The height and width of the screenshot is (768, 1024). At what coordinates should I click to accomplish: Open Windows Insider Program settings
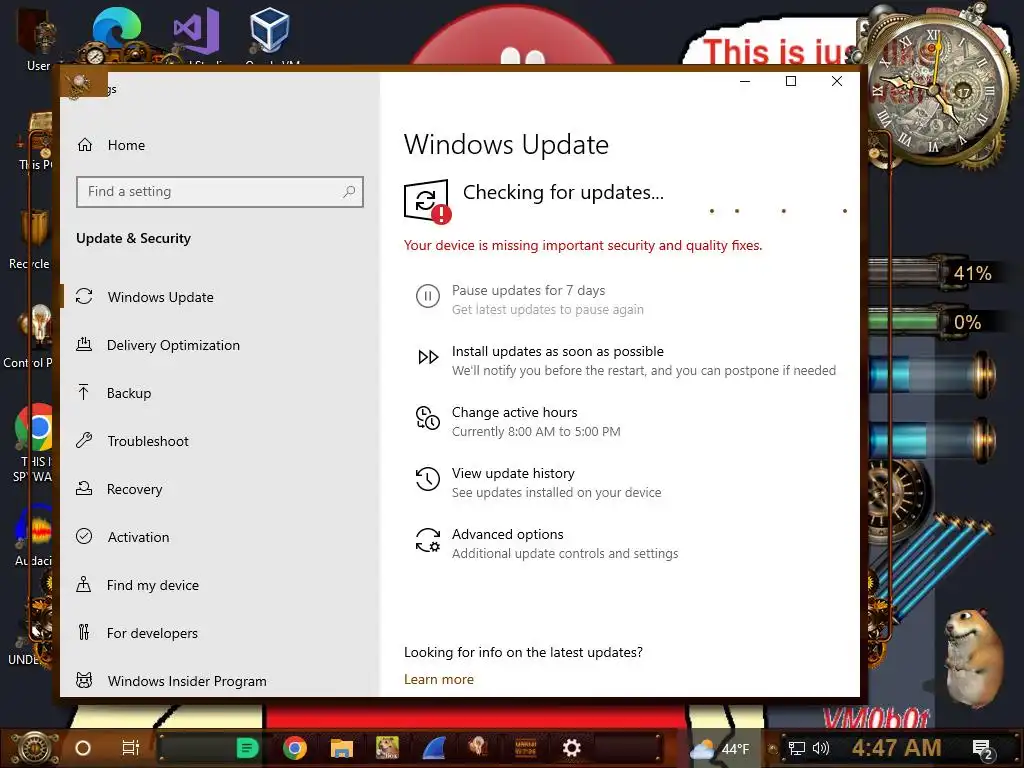click(x=187, y=681)
